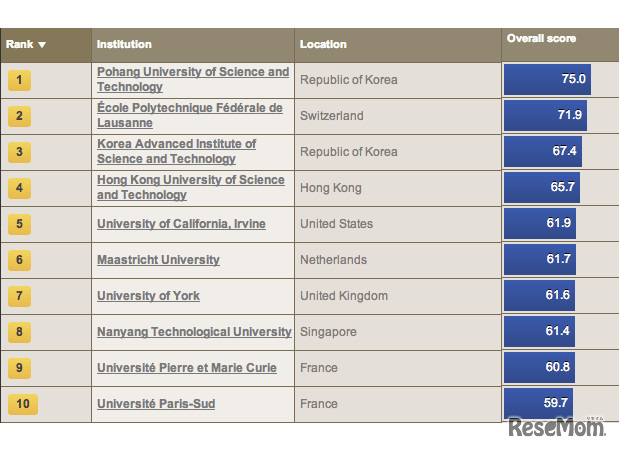619x450 pixels.
Task: Click the 75.0 overall score bar
Action: pyautogui.click(x=547, y=80)
